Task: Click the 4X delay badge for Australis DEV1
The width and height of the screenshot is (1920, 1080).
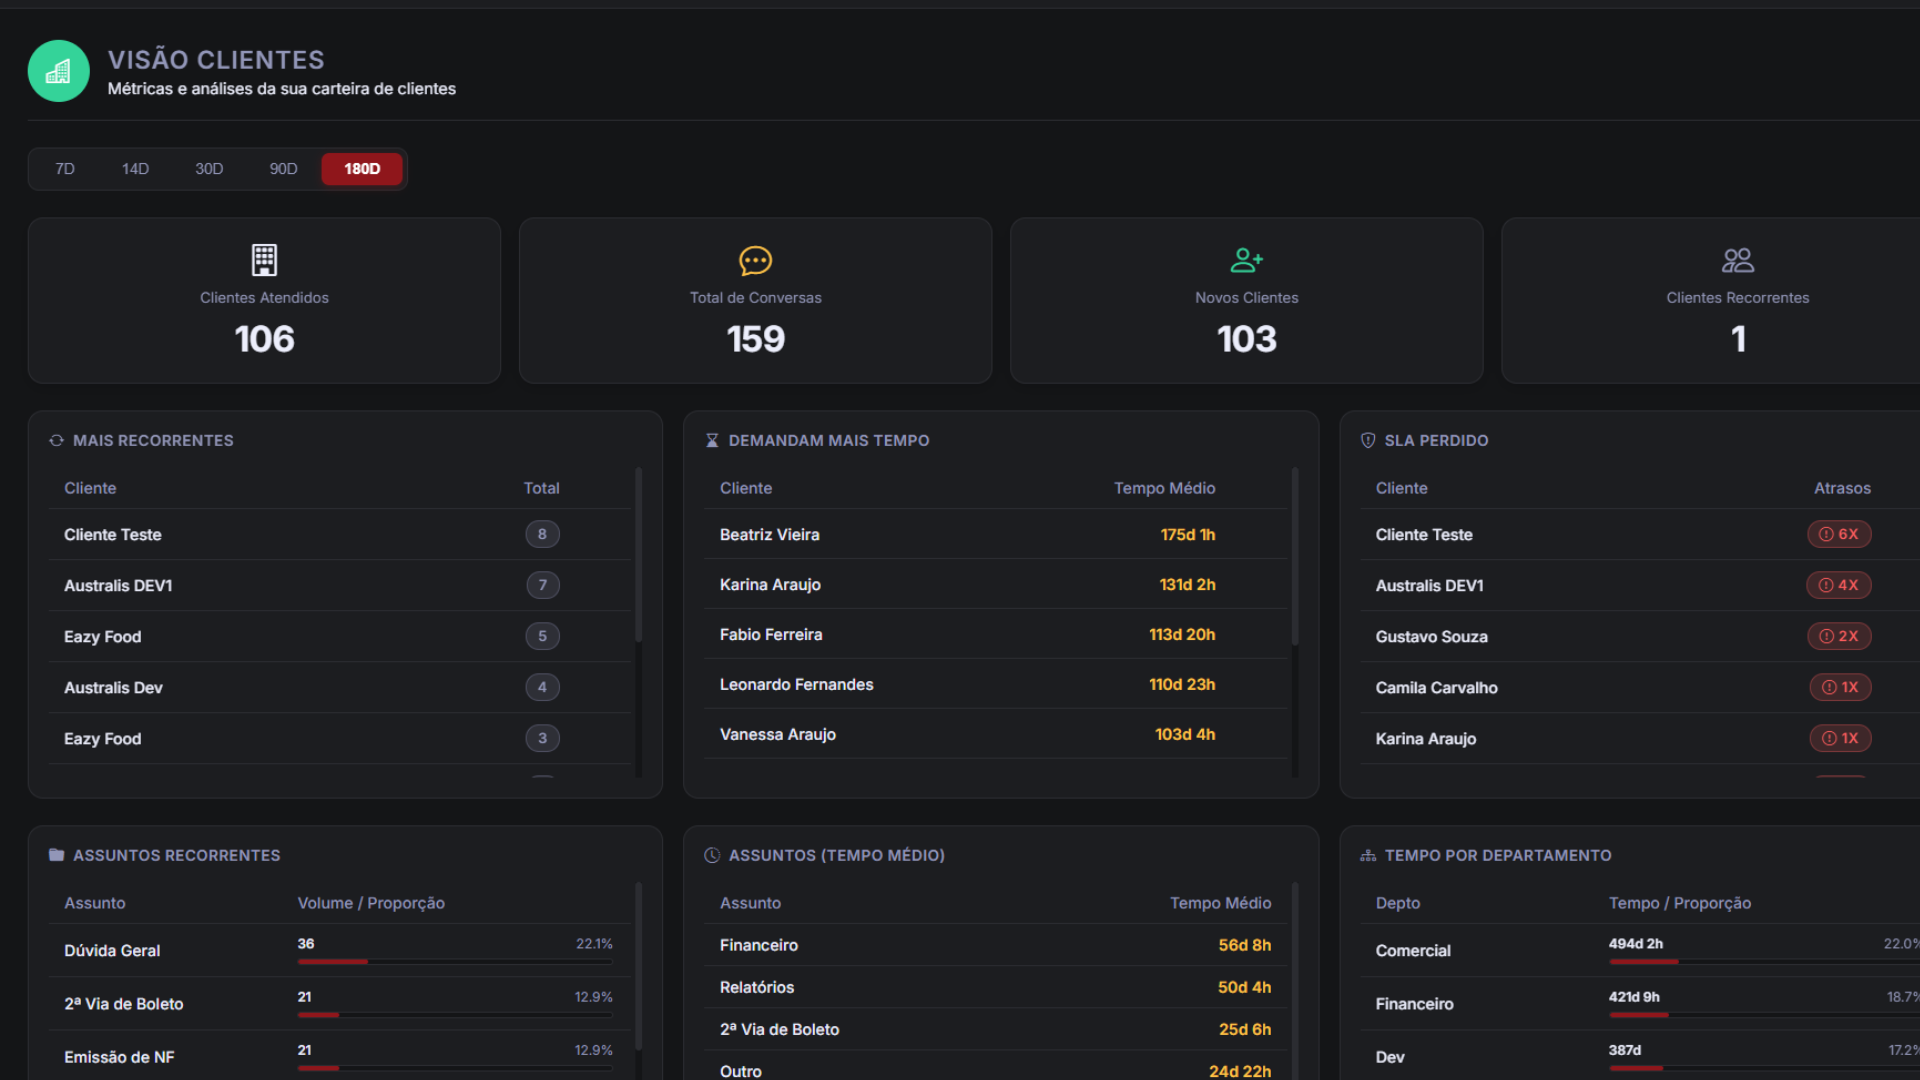Action: tap(1839, 585)
